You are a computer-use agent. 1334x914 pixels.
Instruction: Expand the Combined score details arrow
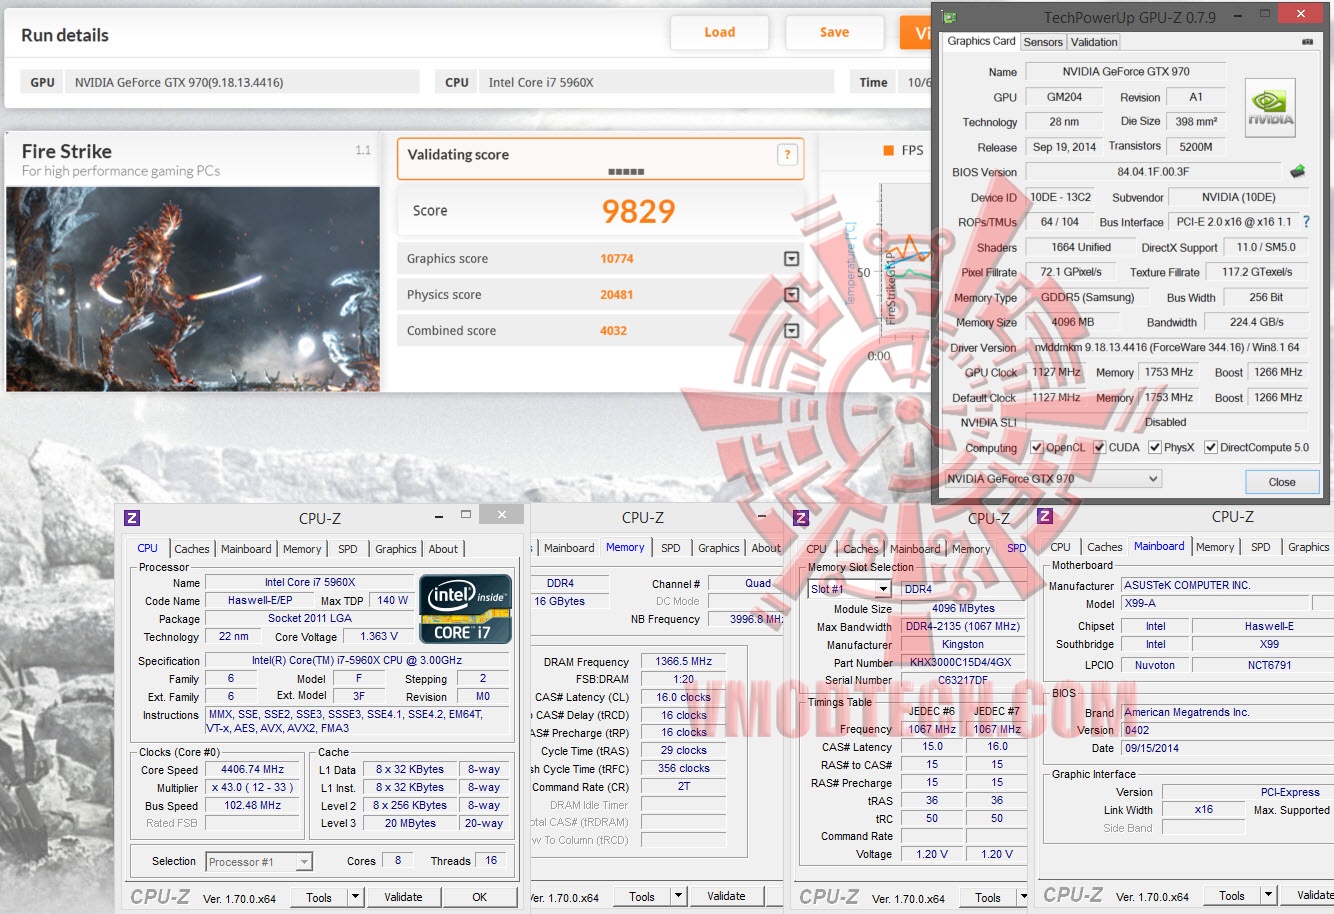point(791,331)
